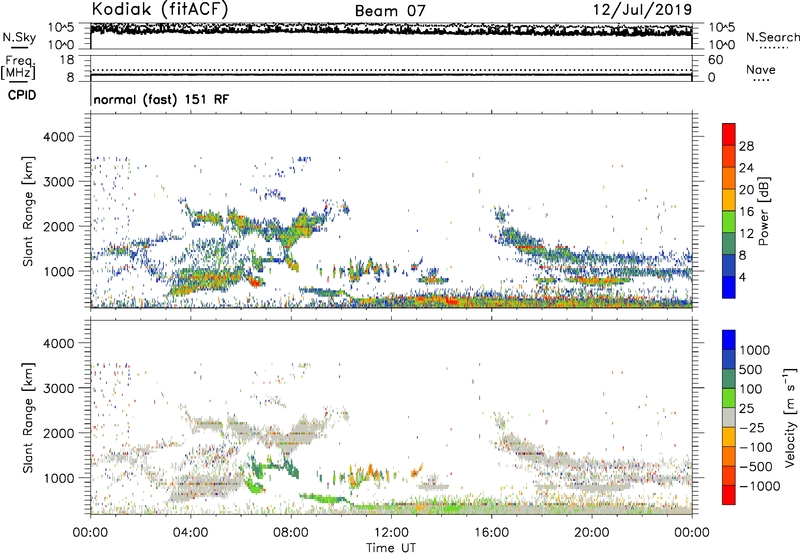Click the normal (fast) 151 RF text
The image size is (800, 554).
point(161,99)
